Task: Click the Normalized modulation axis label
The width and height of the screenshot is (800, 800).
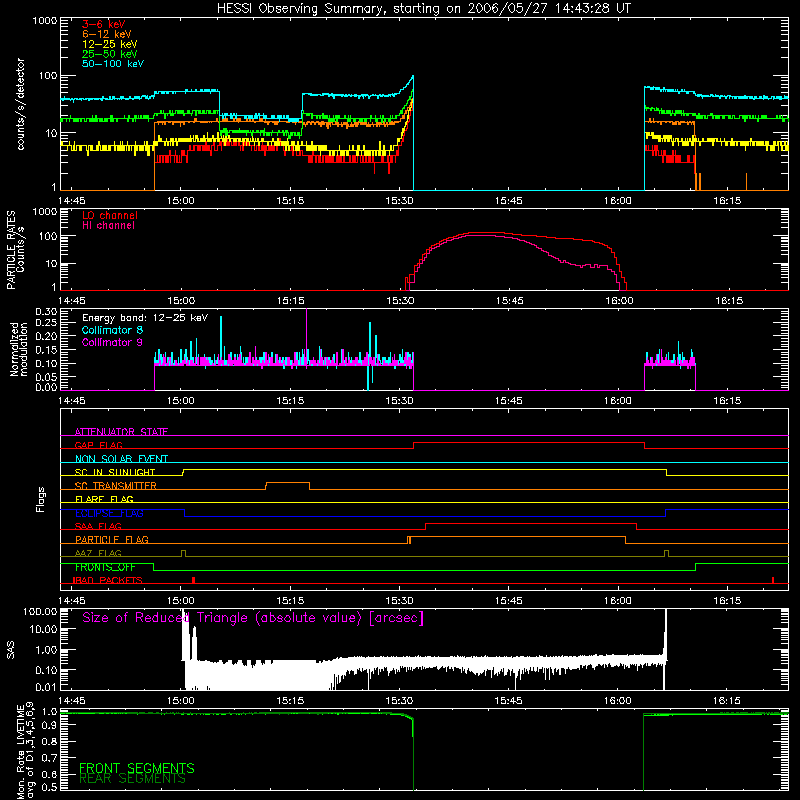Action: (19, 349)
